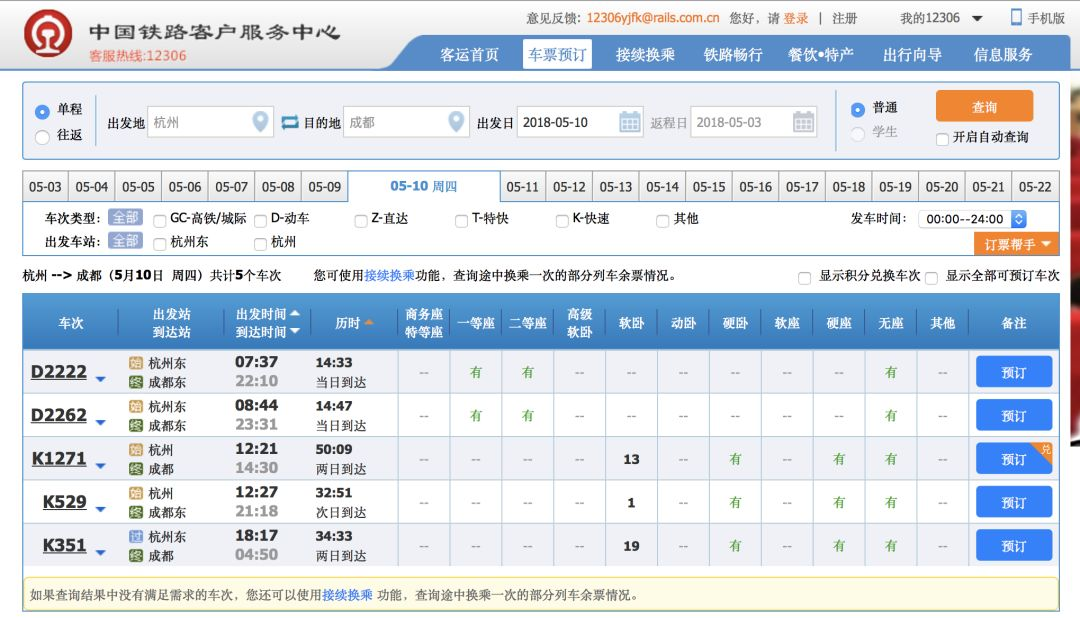
Task: Enable the GC-高铁/城际 train type checkbox
Action: 160,220
